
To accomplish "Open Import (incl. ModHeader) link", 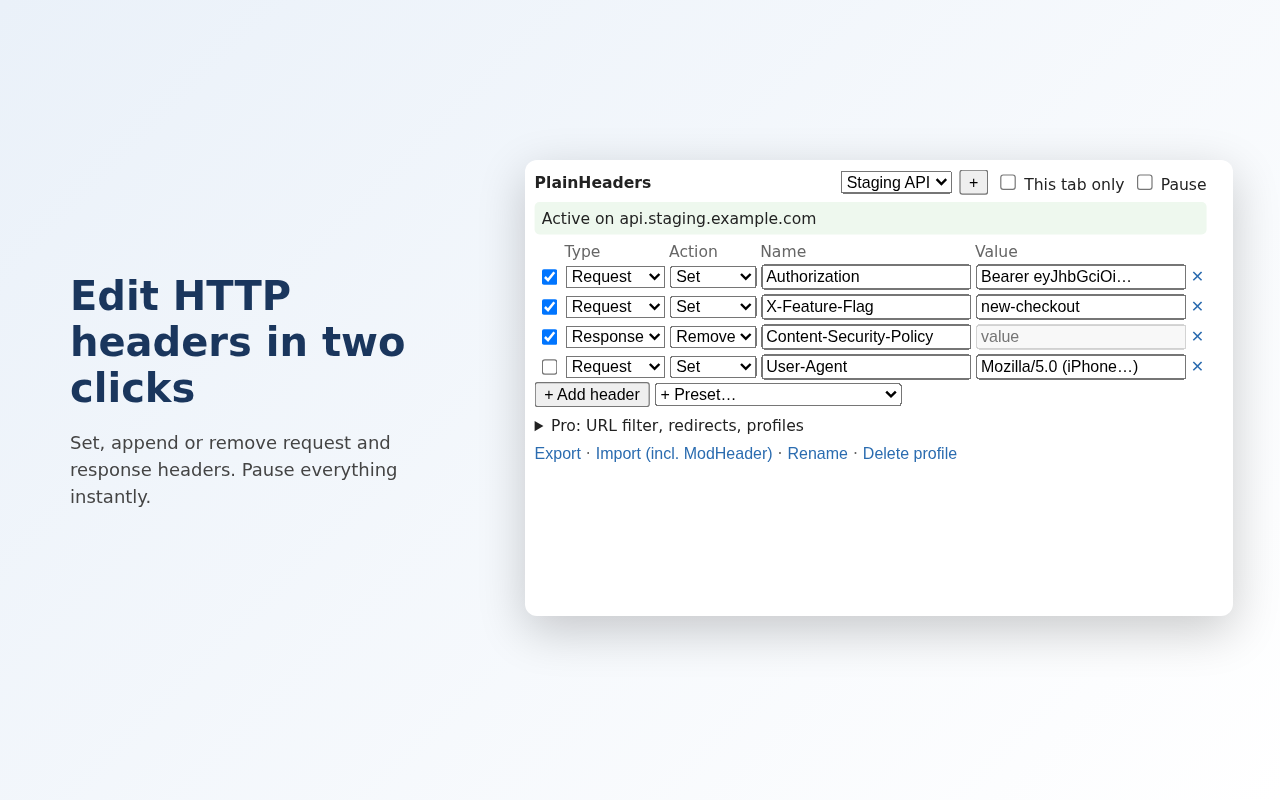I will coord(684,454).
